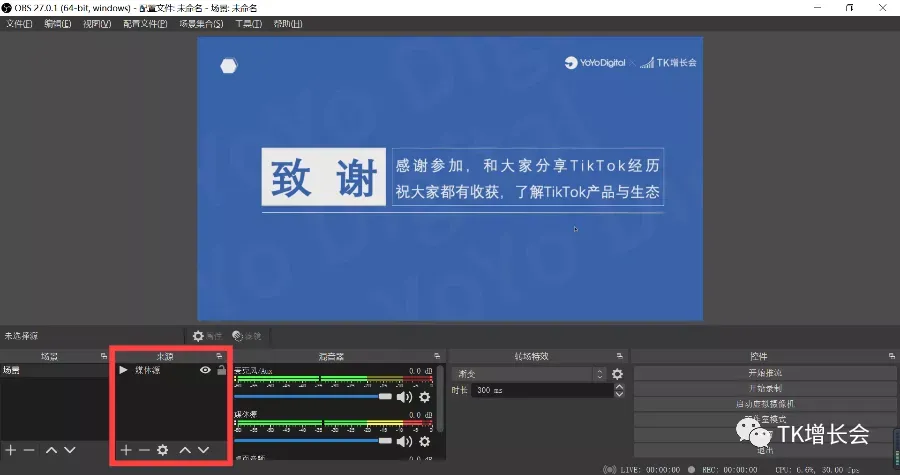This screenshot has width=900, height=475.
Task: Float the 来源 sources dock
Action: pyautogui.click(x=219, y=356)
